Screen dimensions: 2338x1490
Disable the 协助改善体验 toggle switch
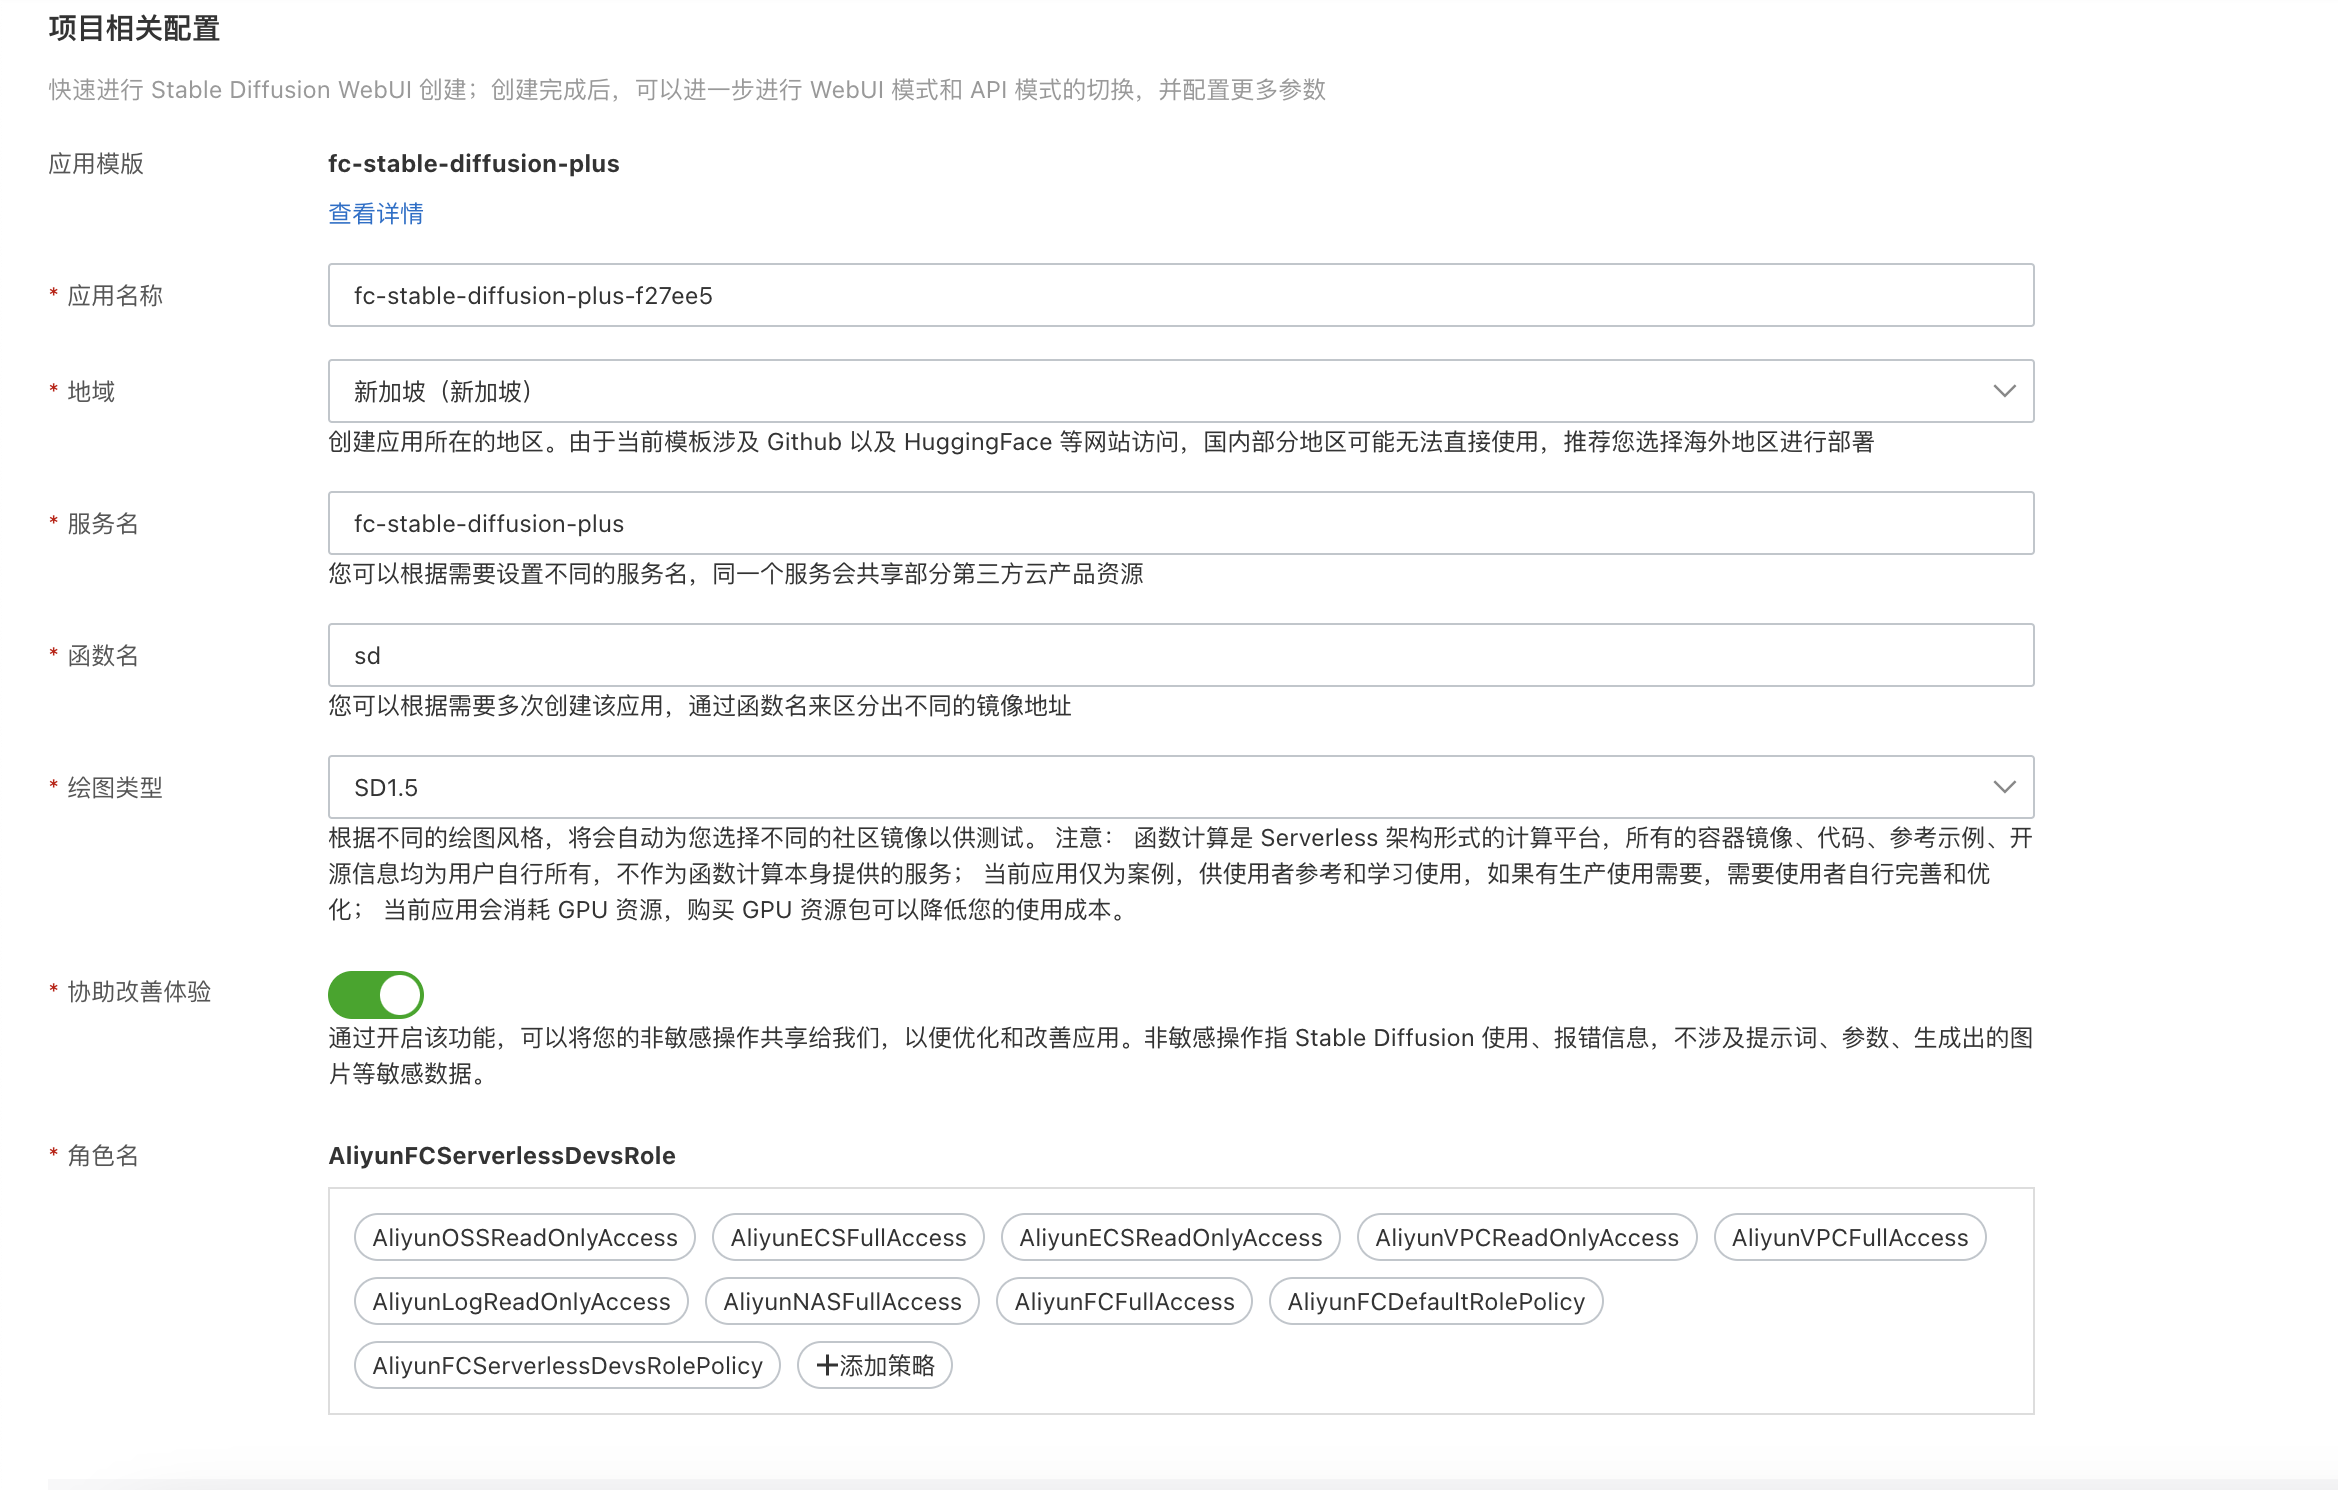coord(376,995)
